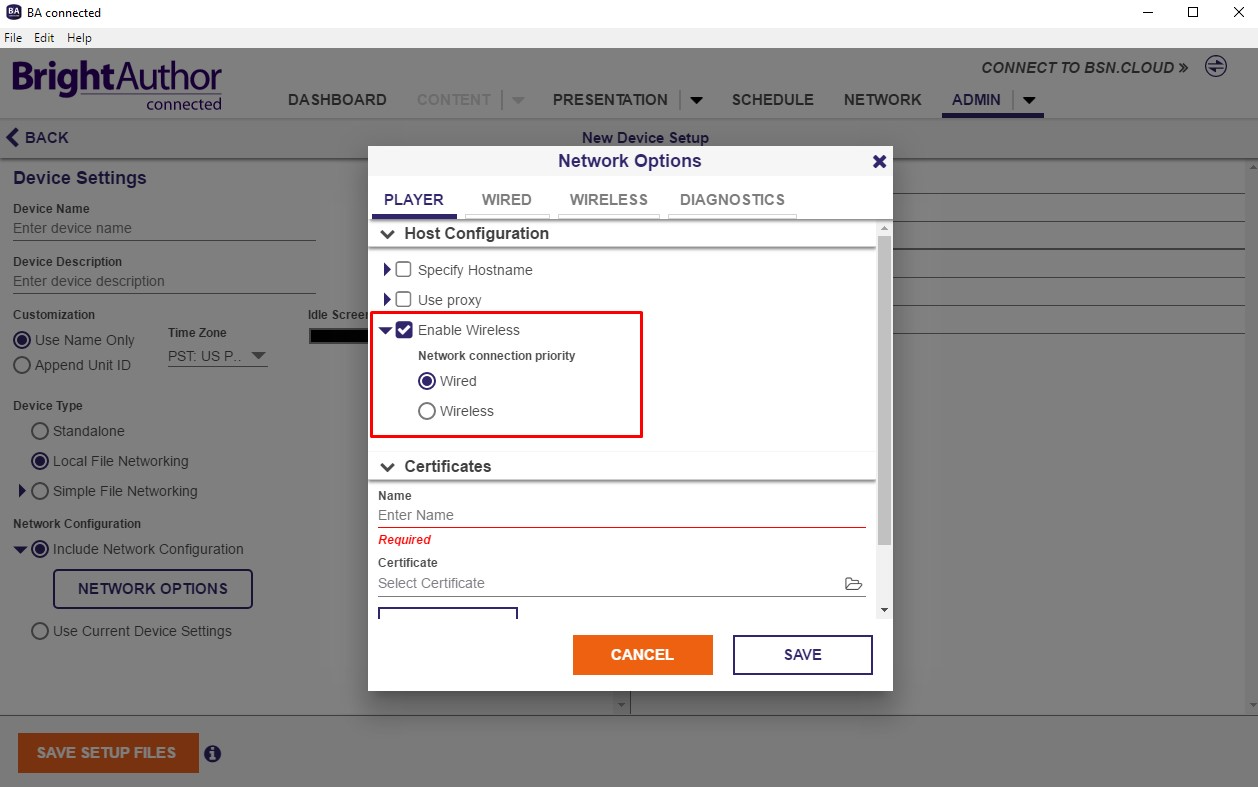This screenshot has height=787, width=1258.
Task: Click the BrightAuthor connected logo
Action: tap(117, 85)
